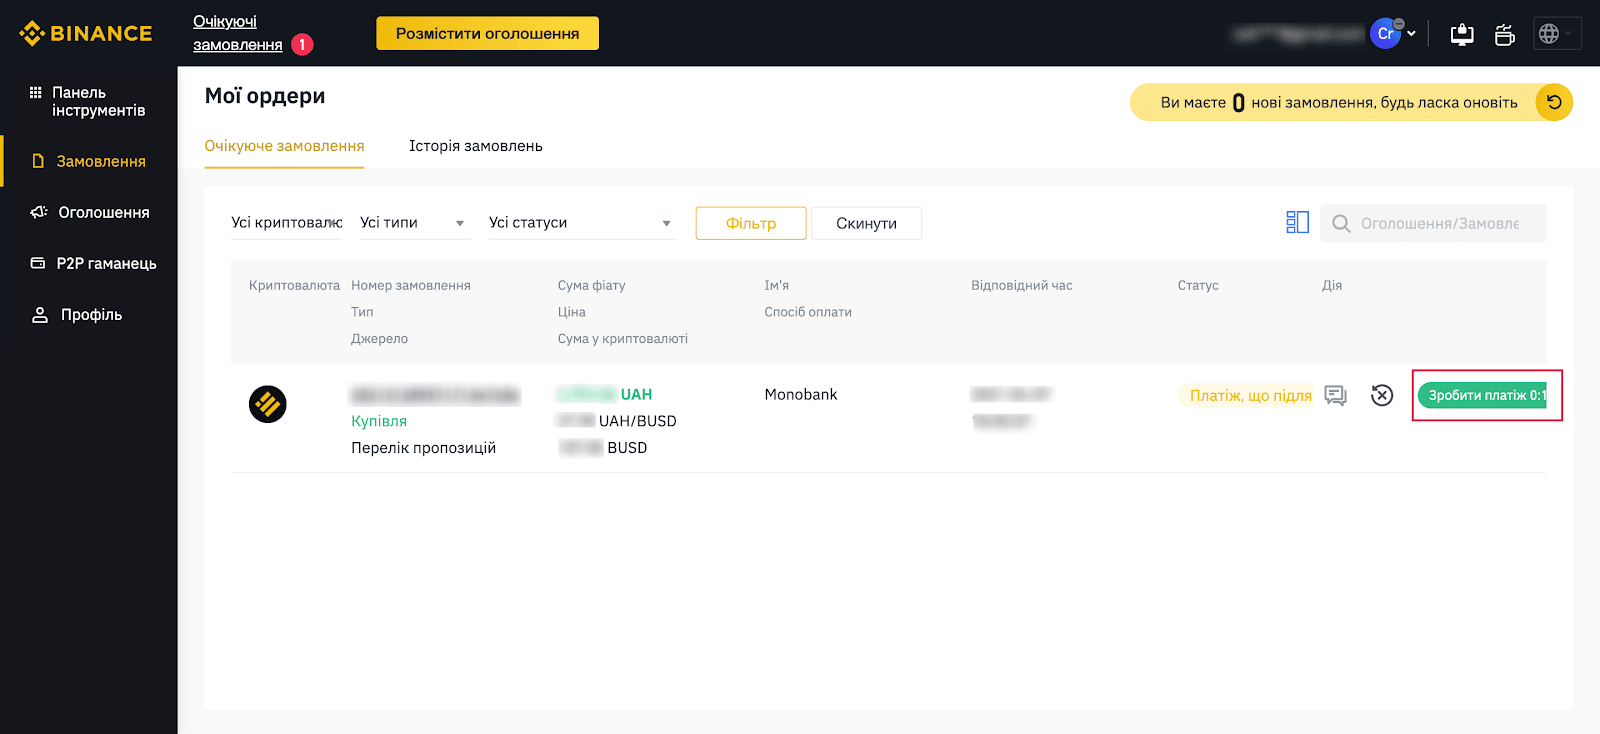This screenshot has height=734, width=1600.
Task: Click the Мої ордери page heading
Action: (x=265, y=96)
